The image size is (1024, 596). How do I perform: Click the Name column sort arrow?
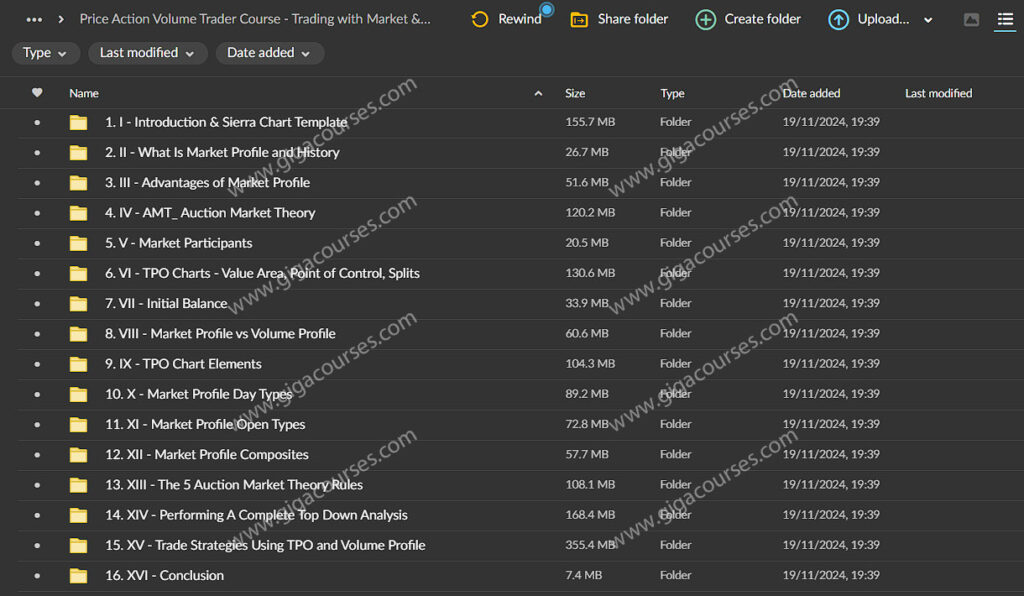click(538, 93)
